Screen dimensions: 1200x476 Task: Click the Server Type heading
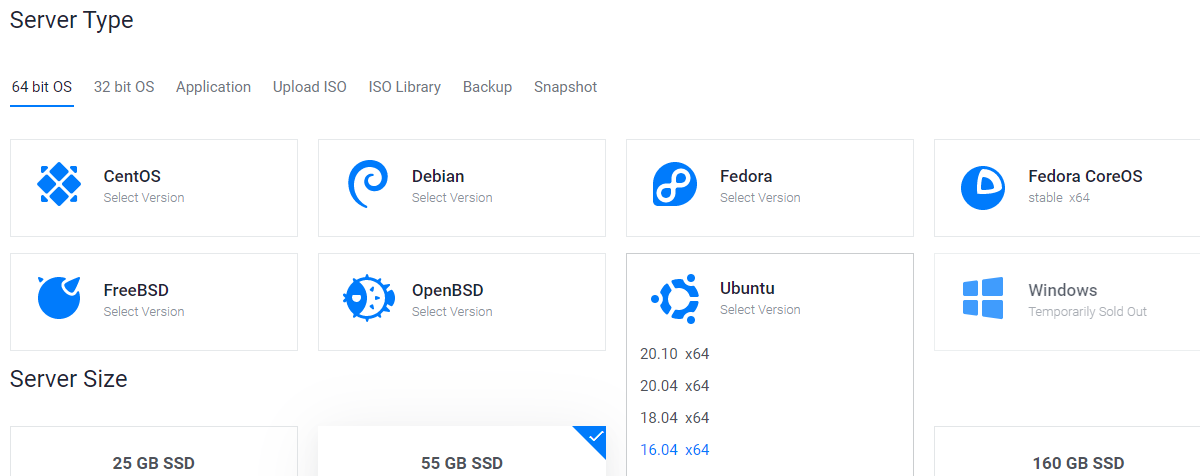click(x=71, y=20)
